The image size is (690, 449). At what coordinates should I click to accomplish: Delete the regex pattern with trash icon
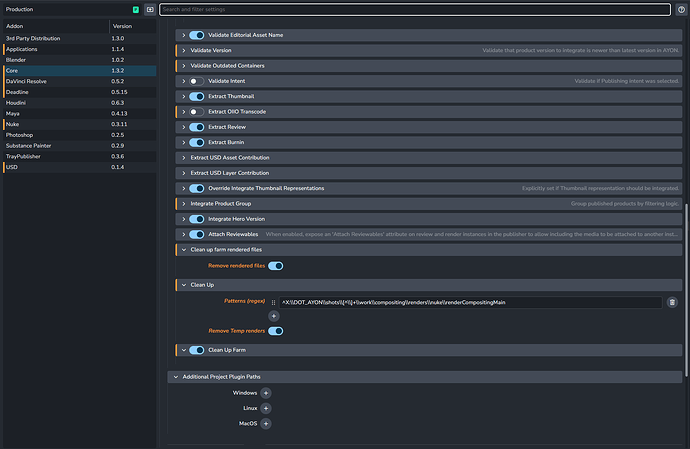click(x=672, y=301)
